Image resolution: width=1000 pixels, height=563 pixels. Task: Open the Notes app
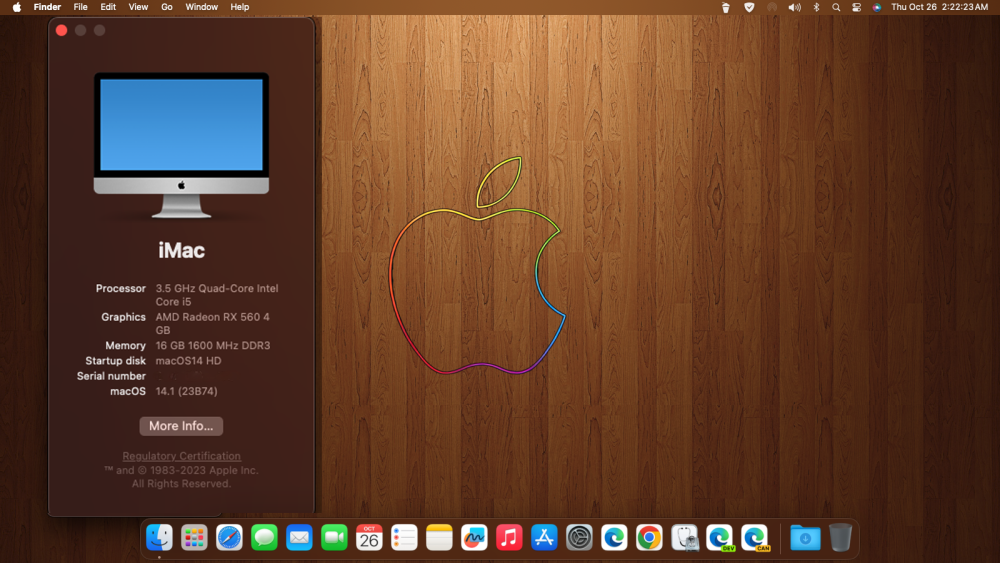pos(439,537)
